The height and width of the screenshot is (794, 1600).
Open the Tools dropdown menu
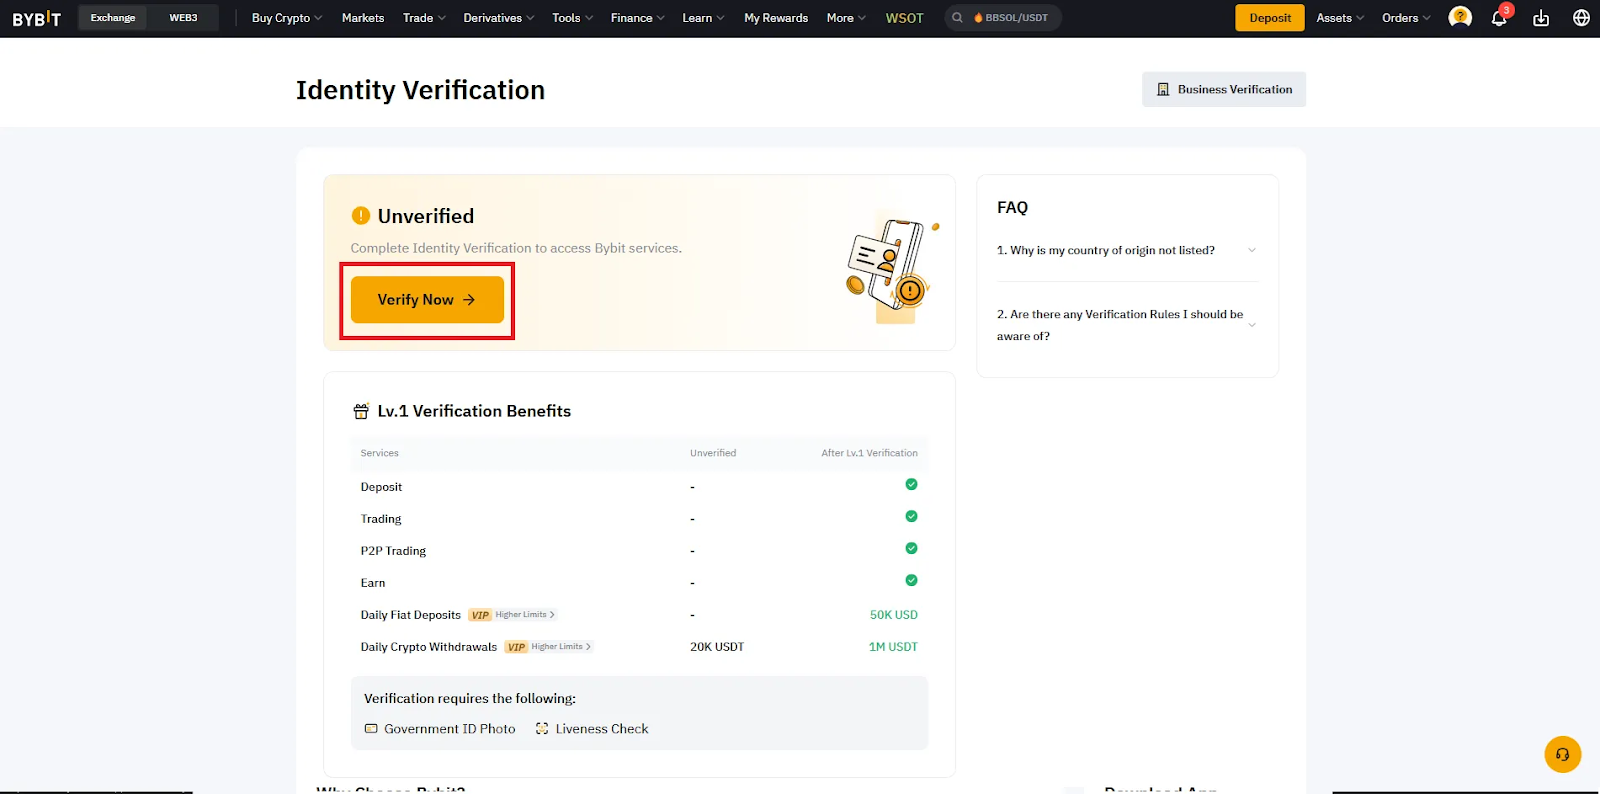pyautogui.click(x=572, y=18)
